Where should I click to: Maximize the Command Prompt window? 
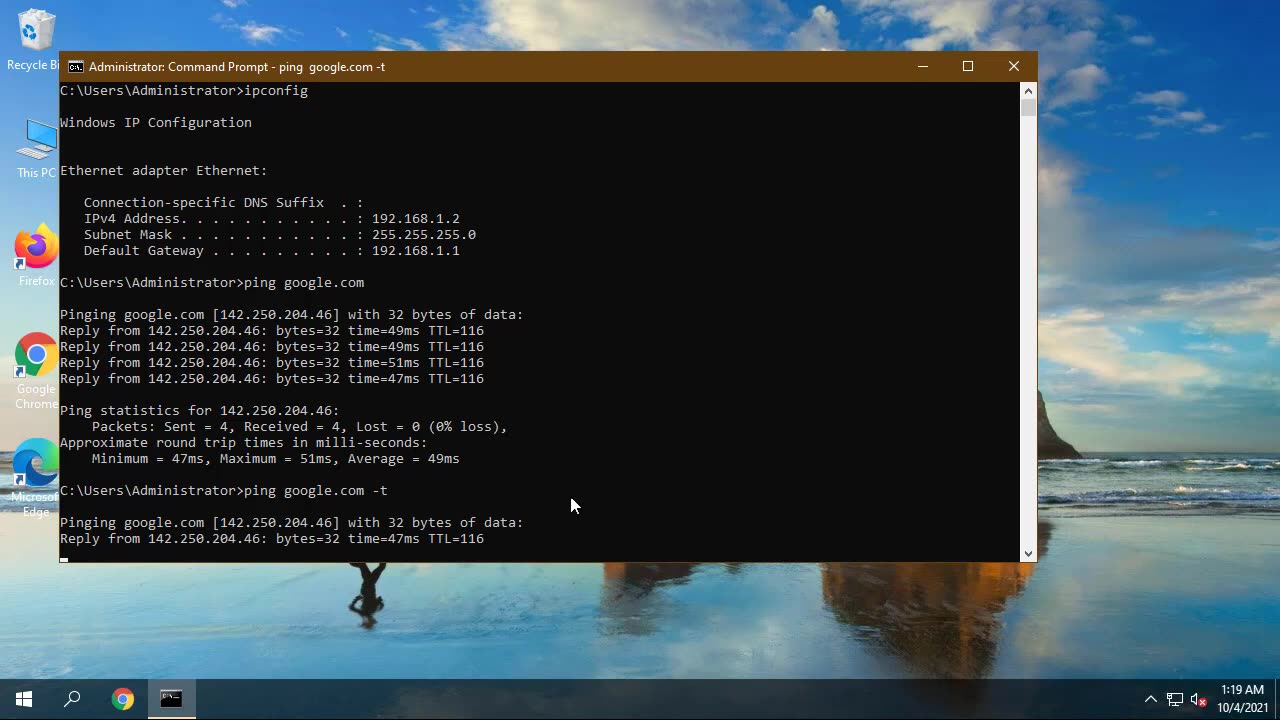tap(968, 67)
